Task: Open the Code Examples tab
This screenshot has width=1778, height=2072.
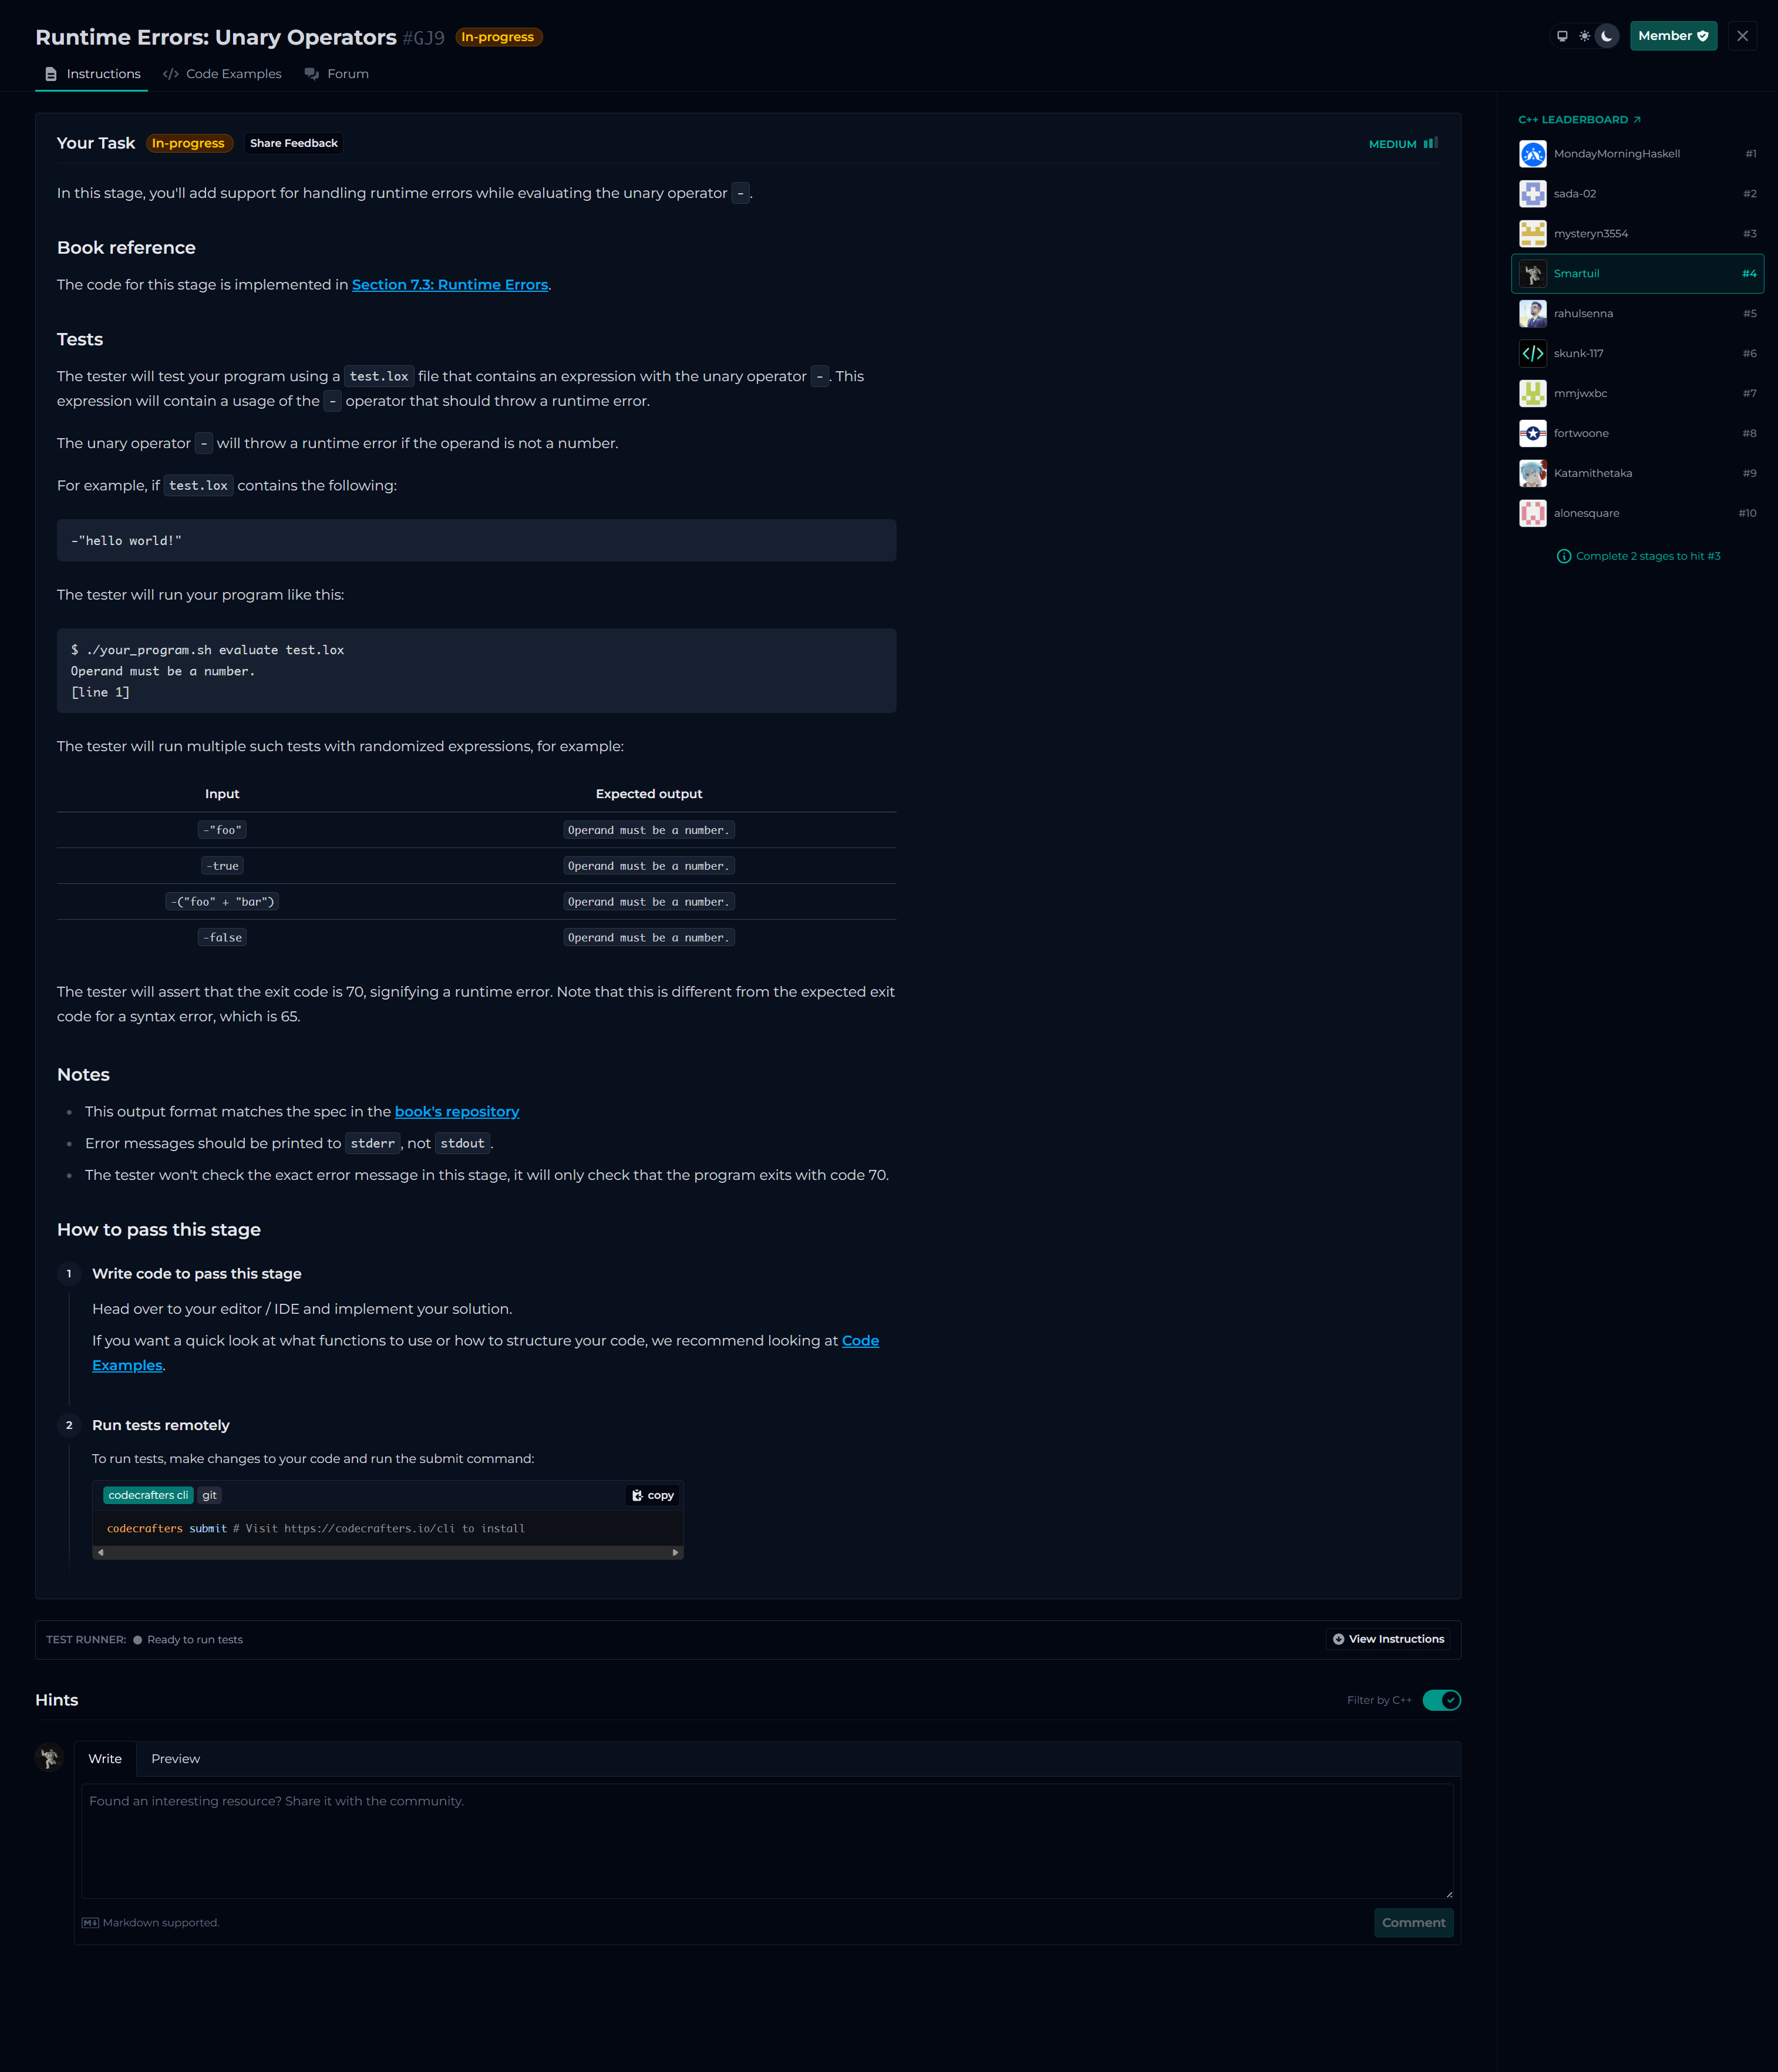Action: [x=222, y=74]
